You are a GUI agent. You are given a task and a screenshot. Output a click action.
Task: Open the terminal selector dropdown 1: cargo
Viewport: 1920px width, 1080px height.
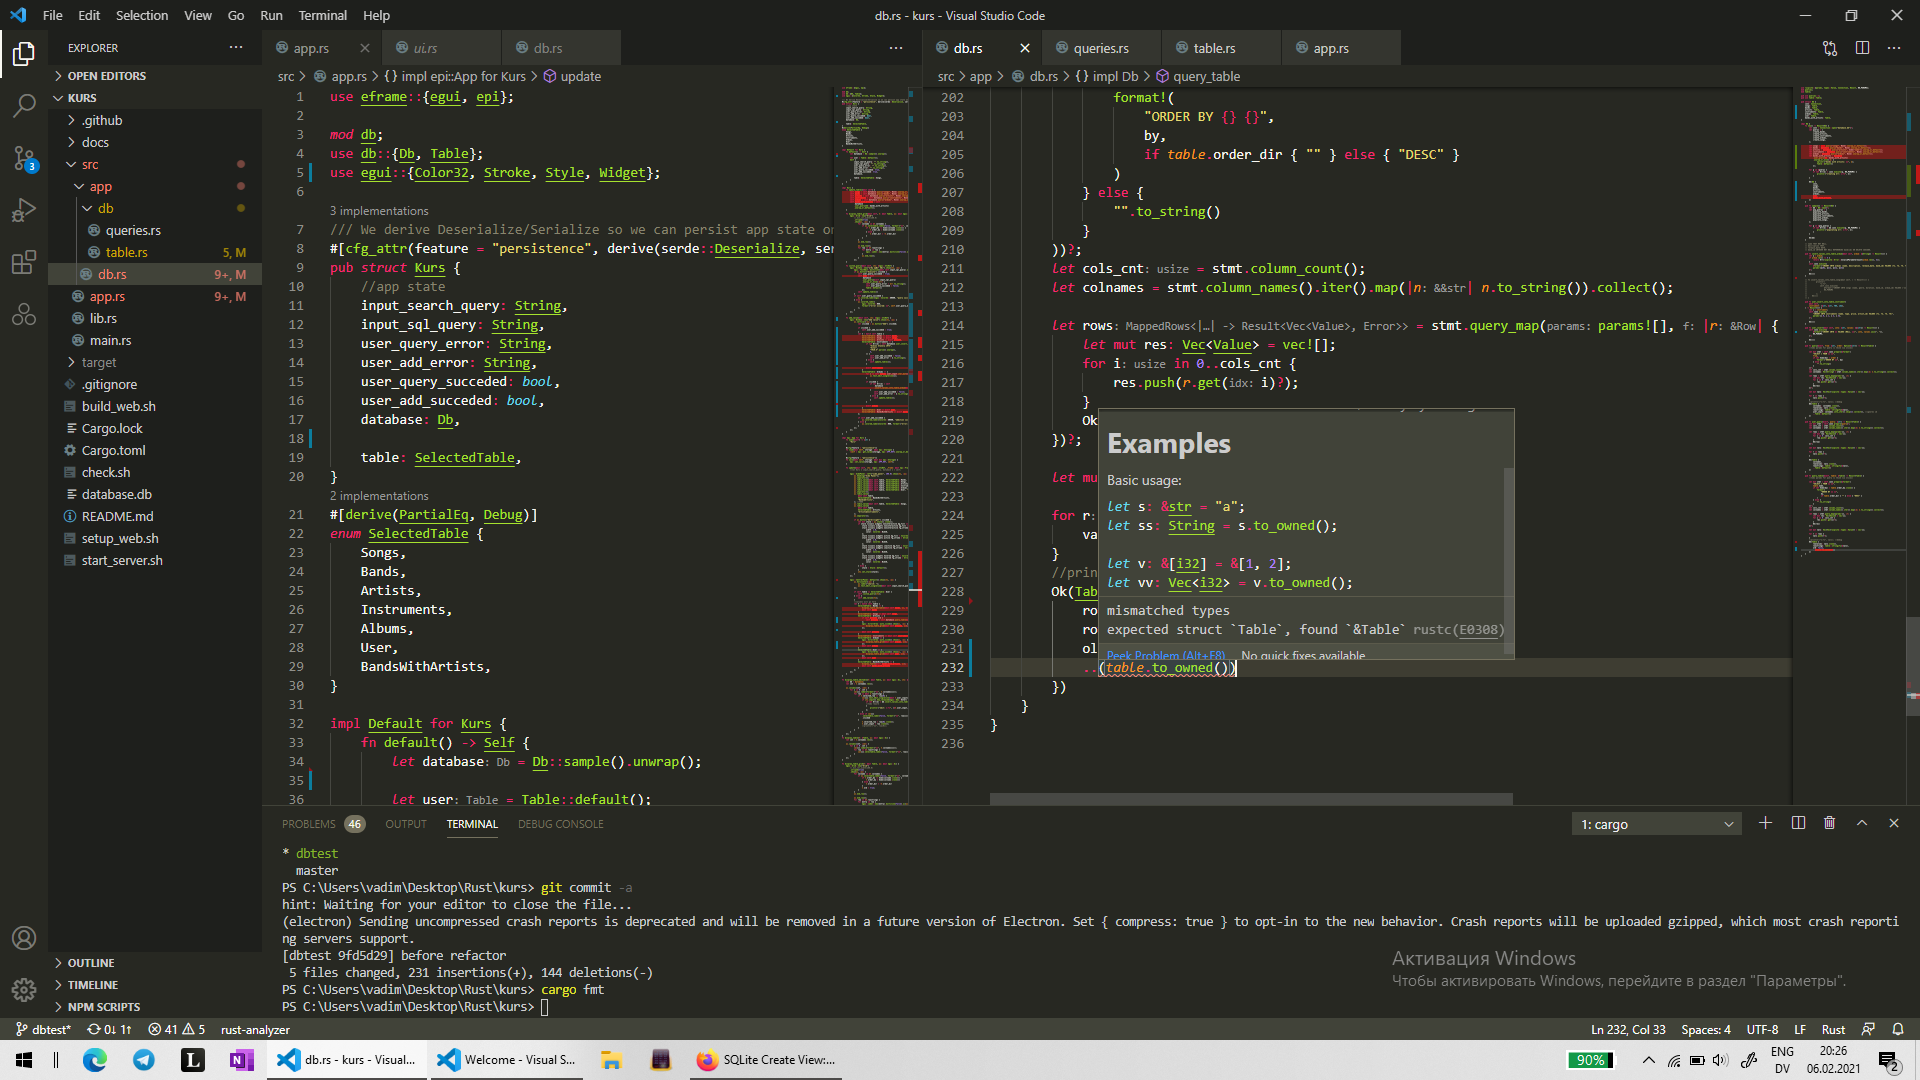coord(1656,824)
